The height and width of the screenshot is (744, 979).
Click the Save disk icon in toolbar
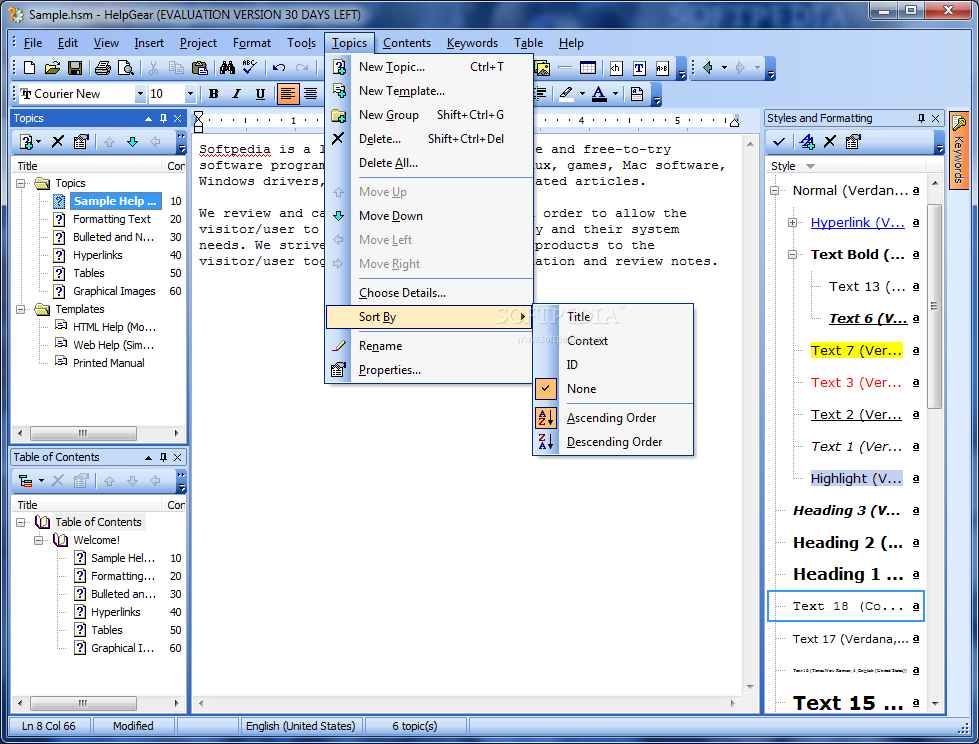point(75,68)
